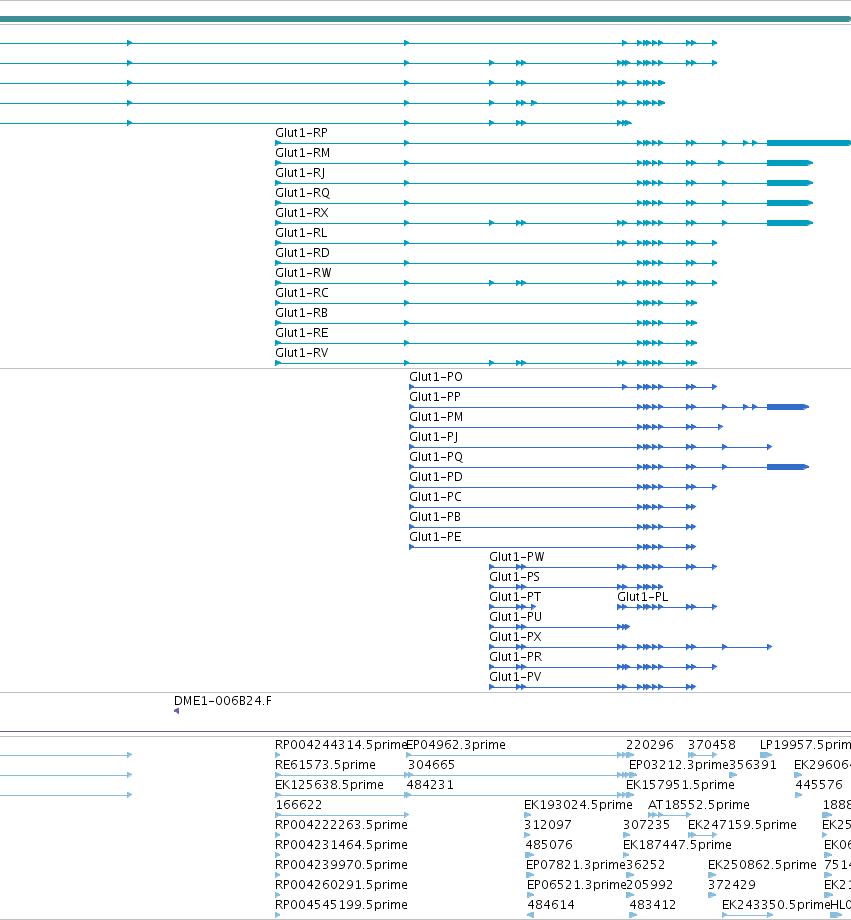Screen dimensions: 851x920
Task: Click the Glut1-PV protein label
Action: pos(515,676)
